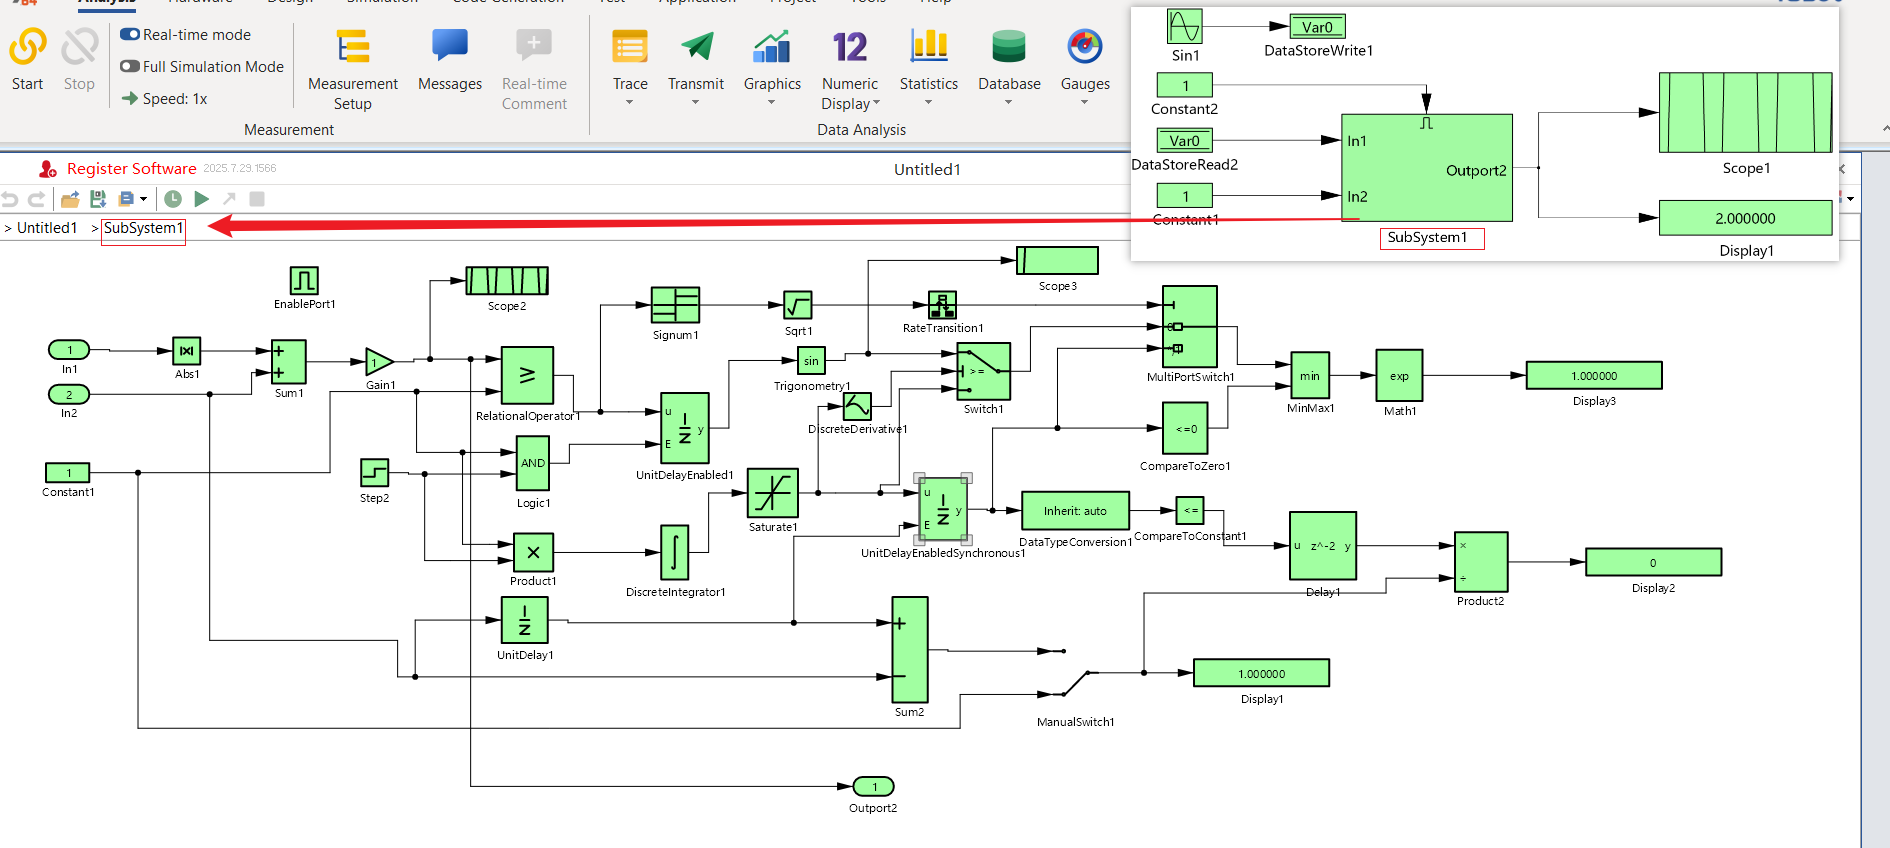Open the Messages window

coord(449,60)
